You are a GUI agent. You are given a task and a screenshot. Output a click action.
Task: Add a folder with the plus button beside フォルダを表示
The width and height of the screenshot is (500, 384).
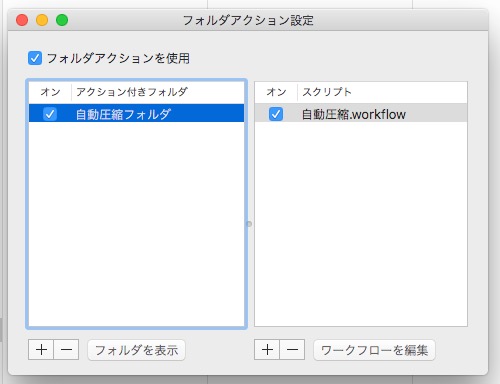click(41, 350)
